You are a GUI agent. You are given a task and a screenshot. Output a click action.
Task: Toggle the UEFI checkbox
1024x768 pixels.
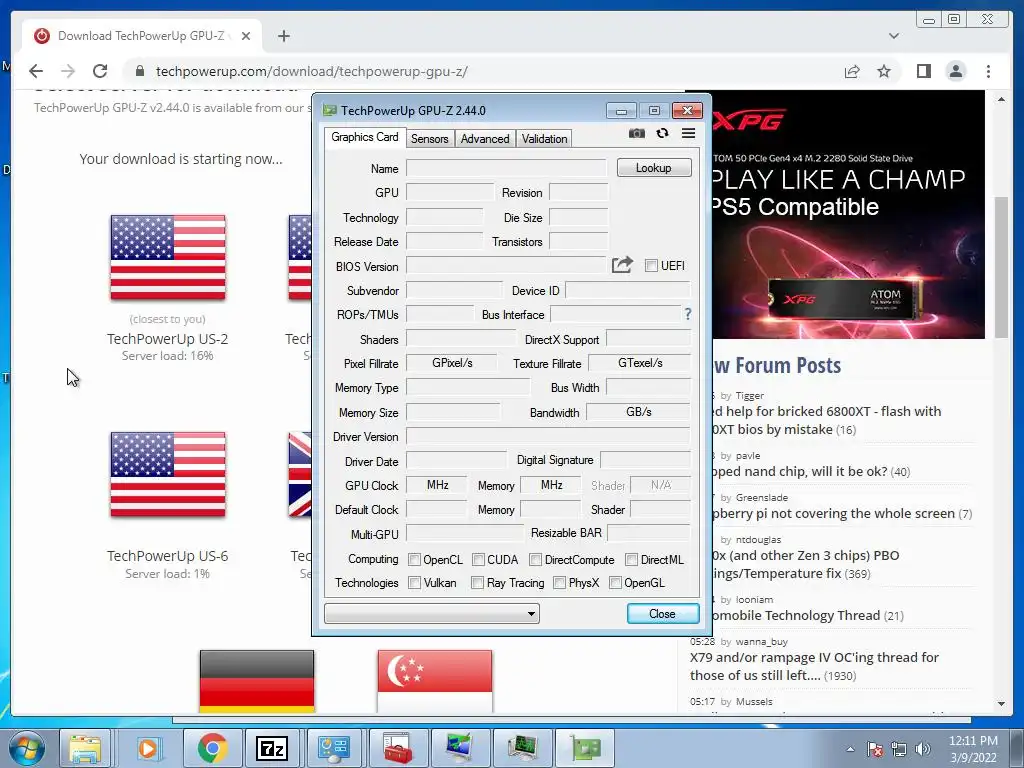[651, 265]
